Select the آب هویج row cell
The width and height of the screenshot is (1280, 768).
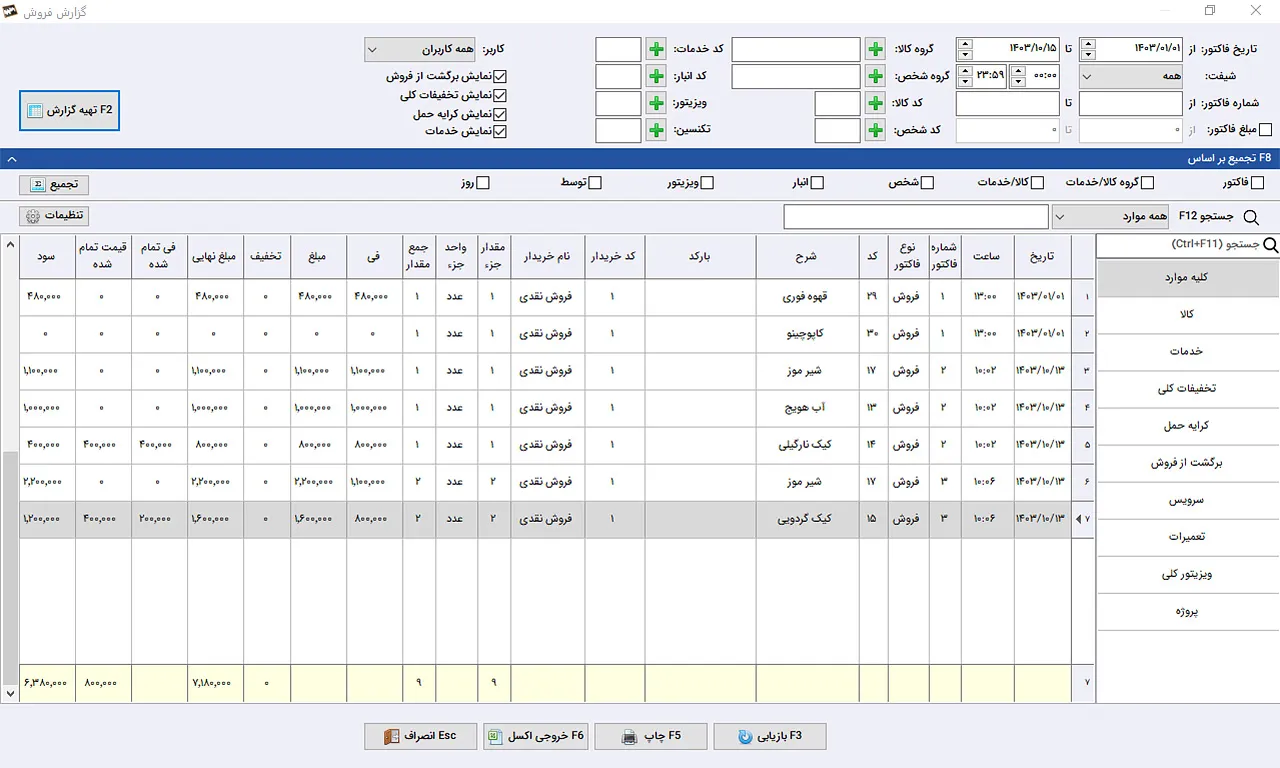(x=807, y=408)
